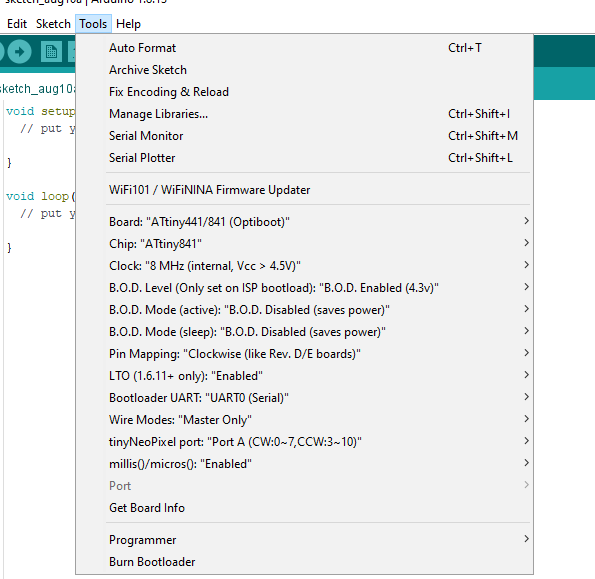Expand the Clock 8 MHz submenu

(304, 266)
